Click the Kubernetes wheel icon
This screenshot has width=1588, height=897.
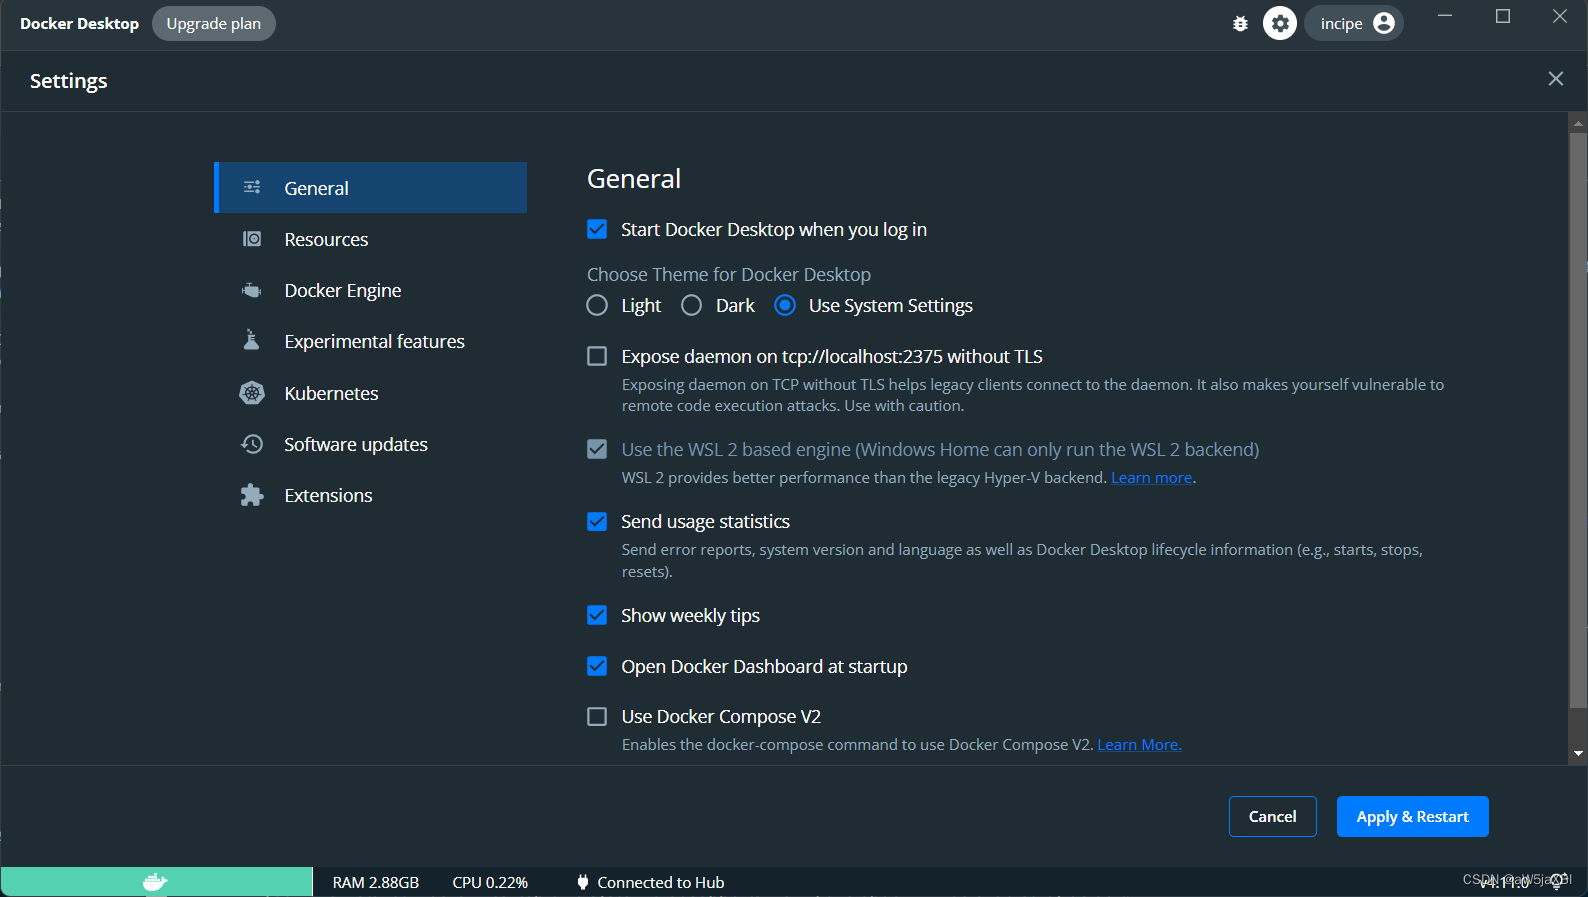click(252, 393)
